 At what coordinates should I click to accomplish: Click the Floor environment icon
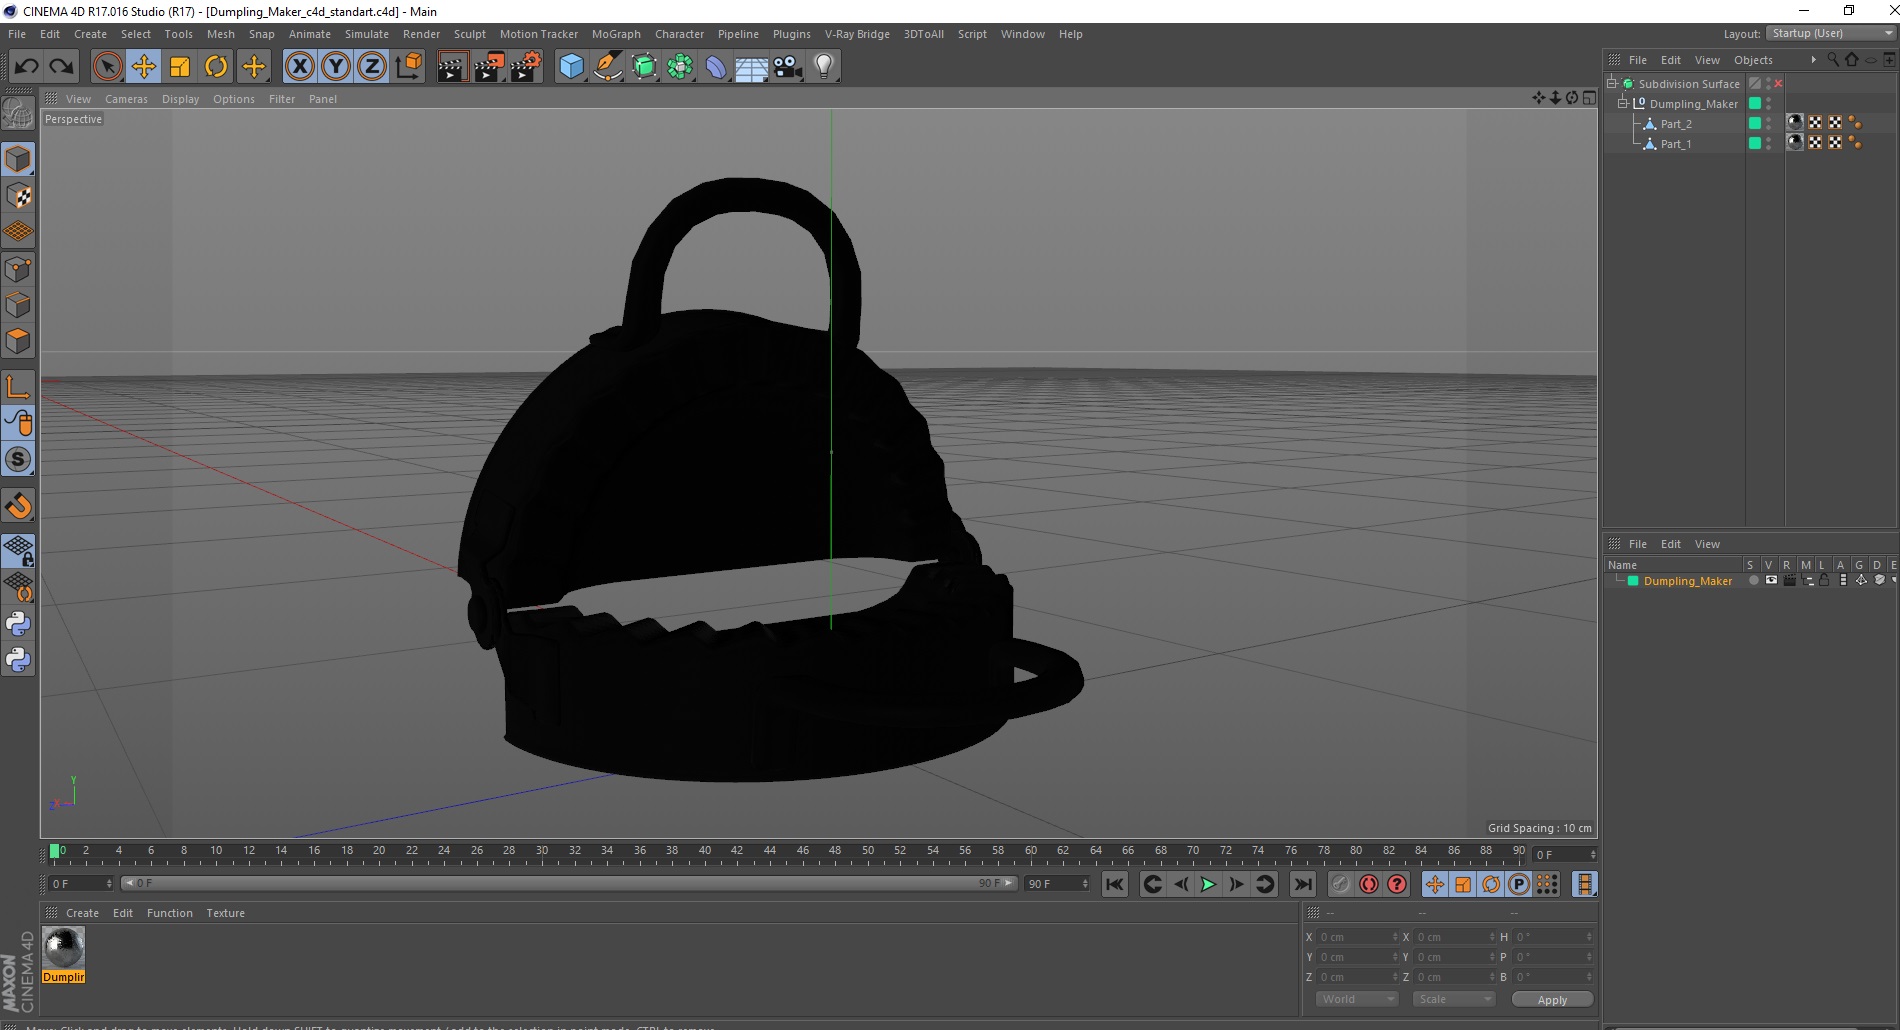click(751, 67)
